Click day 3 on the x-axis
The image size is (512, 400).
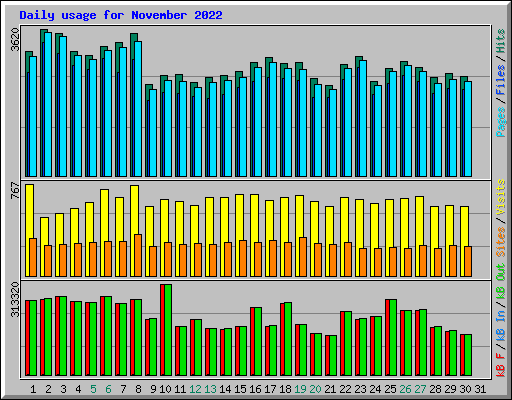pos(63,389)
